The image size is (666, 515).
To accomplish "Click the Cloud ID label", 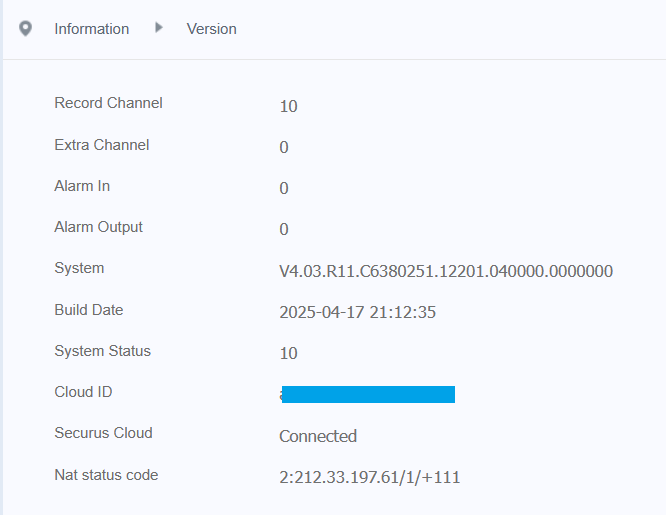I will click(x=83, y=392).
